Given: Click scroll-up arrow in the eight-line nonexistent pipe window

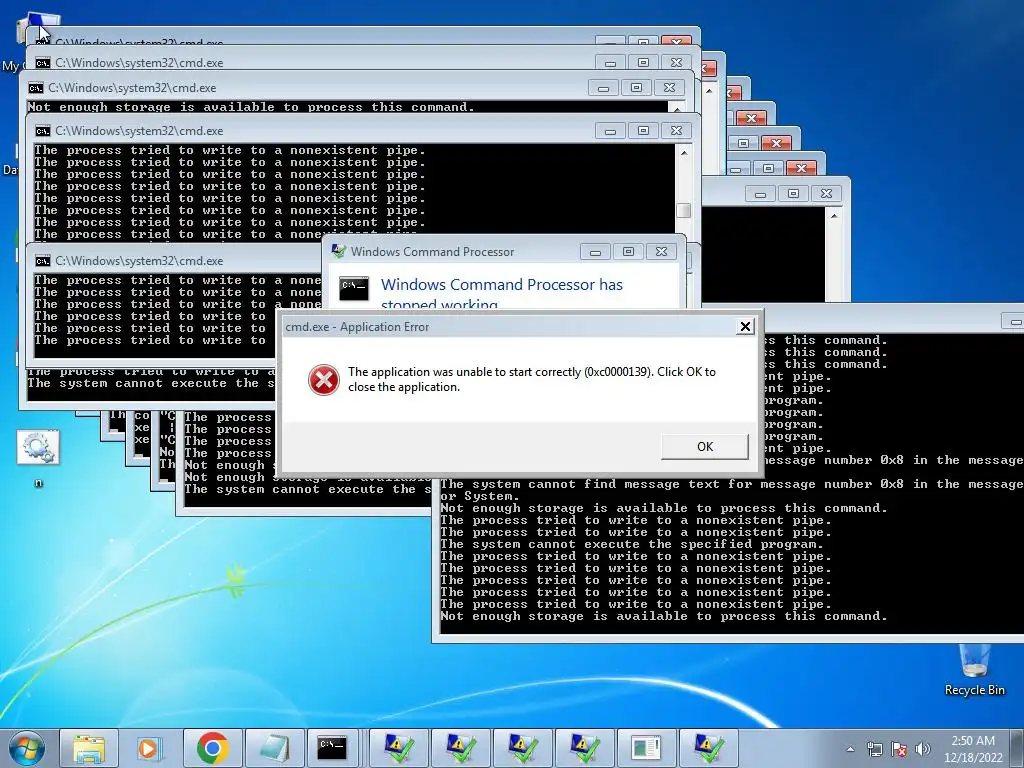Looking at the screenshot, I should 684,153.
